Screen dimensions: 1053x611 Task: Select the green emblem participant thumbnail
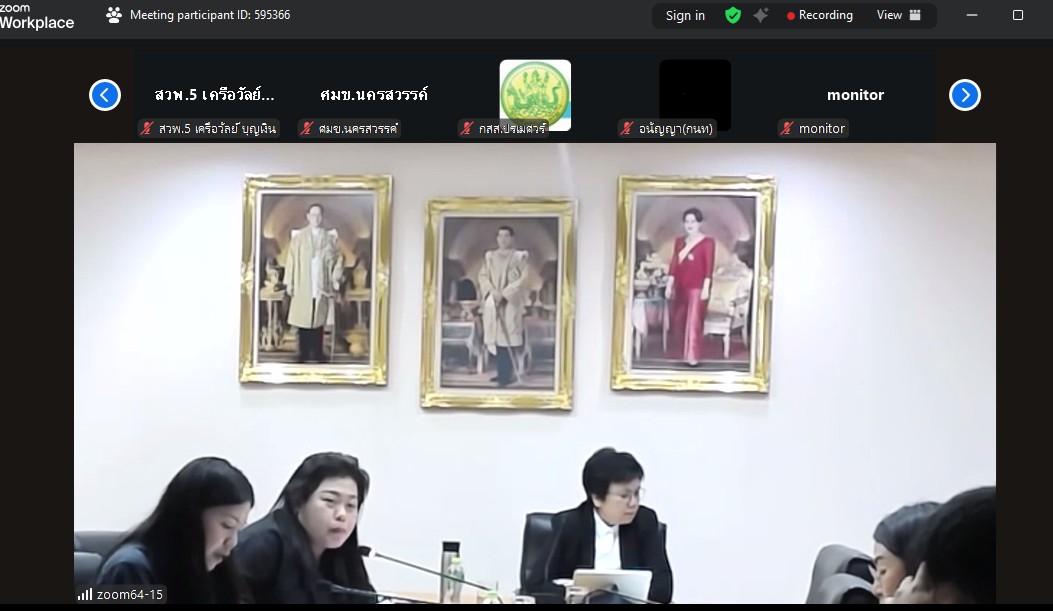(x=535, y=94)
